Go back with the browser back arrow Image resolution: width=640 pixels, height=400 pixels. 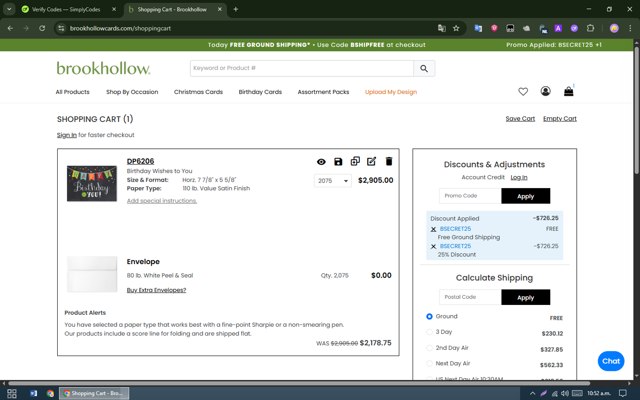(10, 28)
